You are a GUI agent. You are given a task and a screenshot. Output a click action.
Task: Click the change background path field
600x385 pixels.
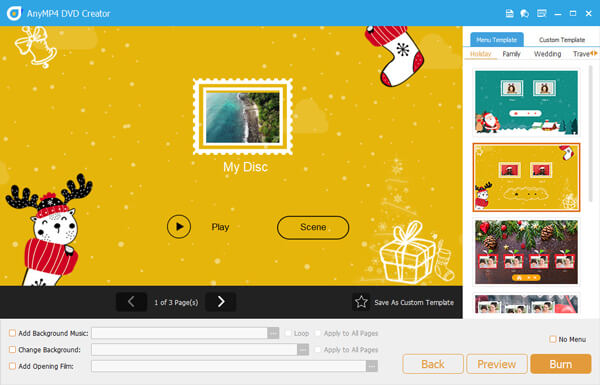click(194, 349)
